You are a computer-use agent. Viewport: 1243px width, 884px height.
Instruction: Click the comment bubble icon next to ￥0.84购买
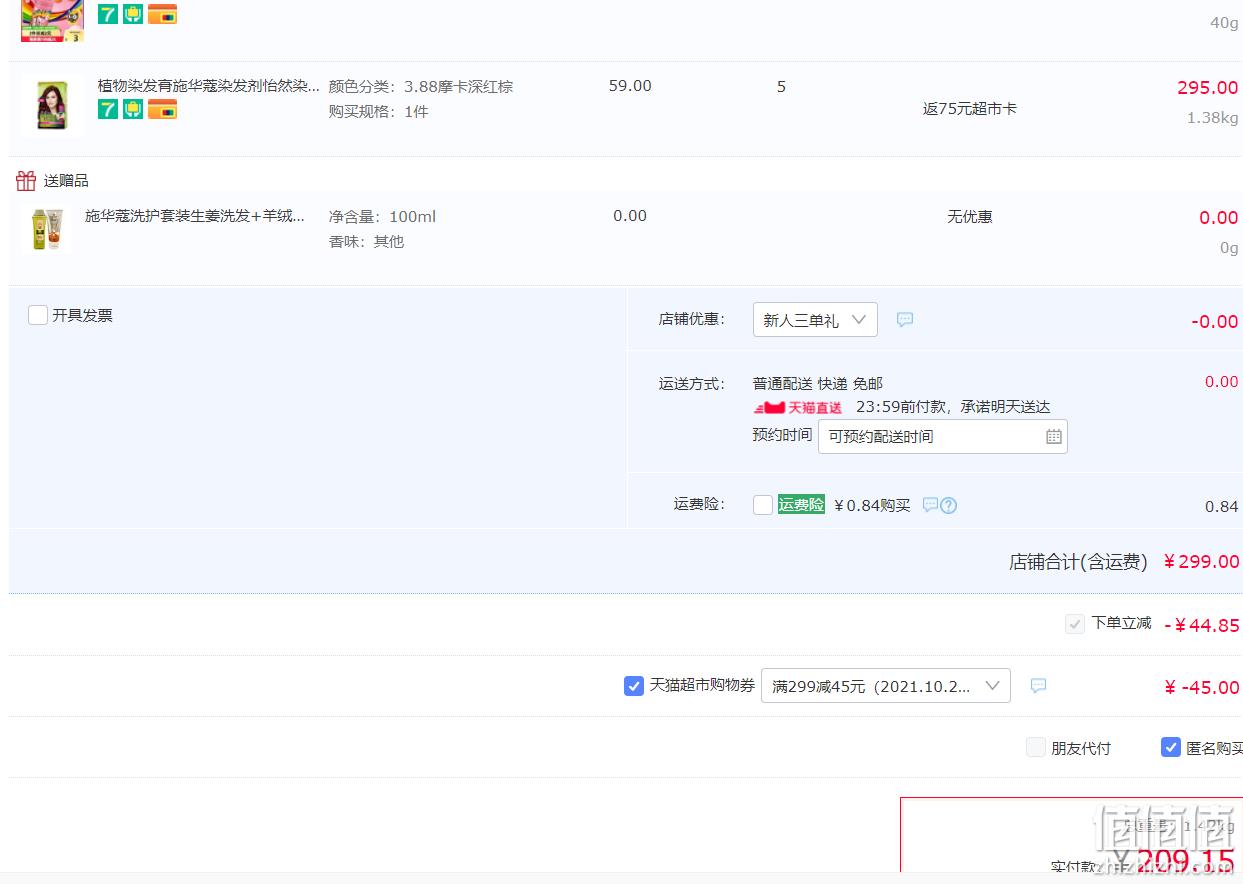(x=930, y=505)
